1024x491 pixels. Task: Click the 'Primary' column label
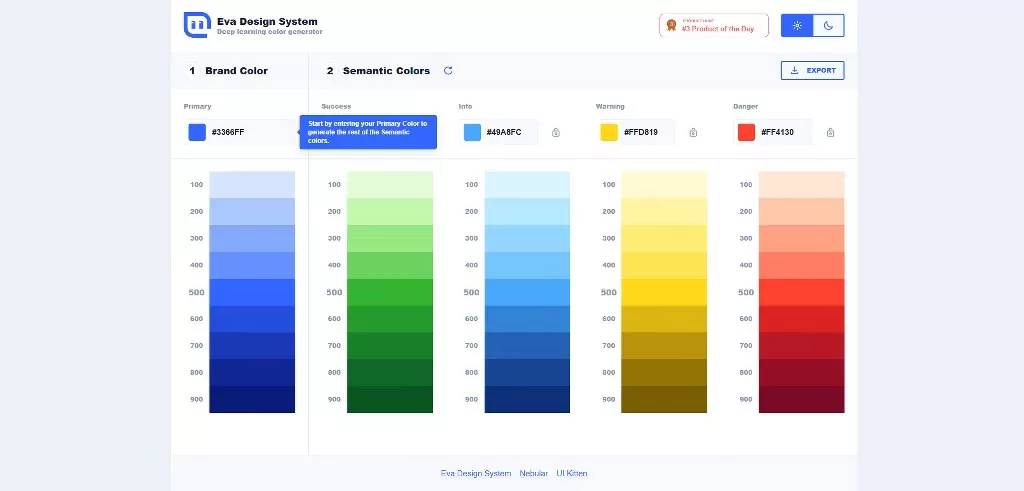point(197,106)
